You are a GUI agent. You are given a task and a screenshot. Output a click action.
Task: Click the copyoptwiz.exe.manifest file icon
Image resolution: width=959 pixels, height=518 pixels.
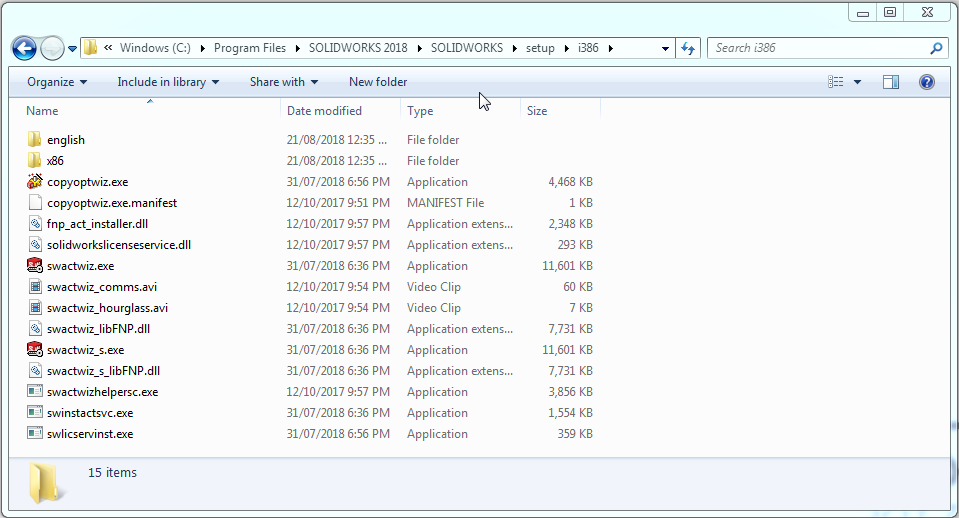35,202
